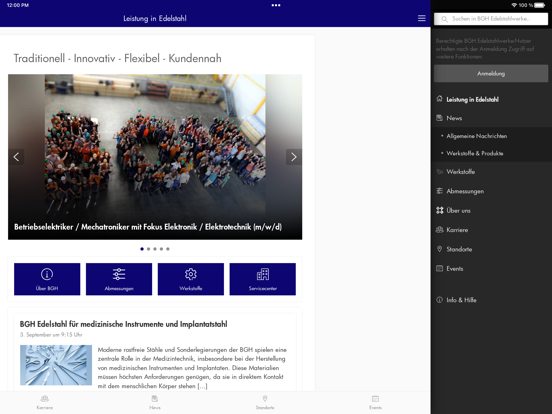Select the fourth carousel dot
Viewport: 552px width, 414px height.
161,249
